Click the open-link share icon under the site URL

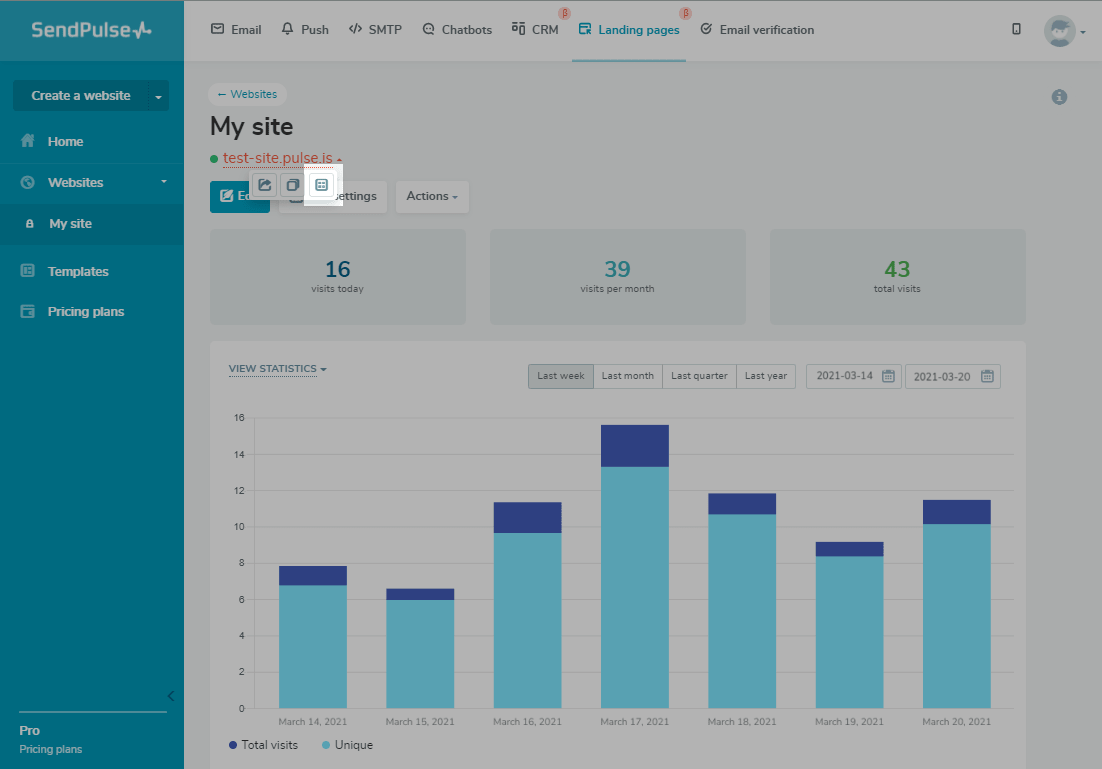[x=264, y=185]
